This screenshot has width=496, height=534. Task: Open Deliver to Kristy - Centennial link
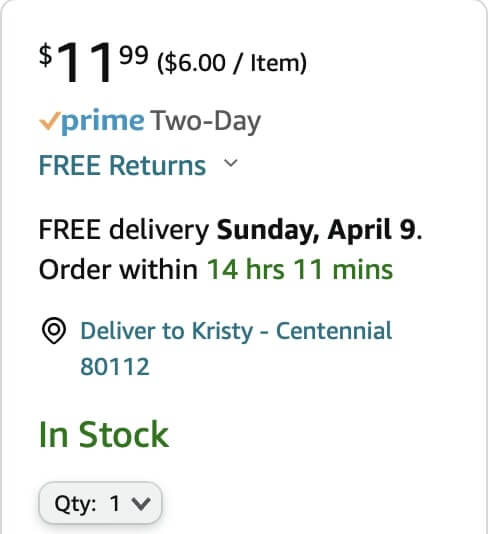(236, 331)
